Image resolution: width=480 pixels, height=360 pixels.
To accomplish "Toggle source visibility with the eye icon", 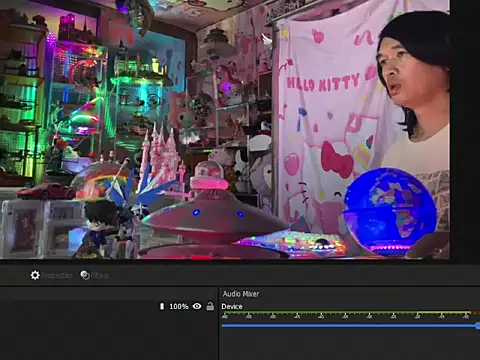I will (197, 306).
